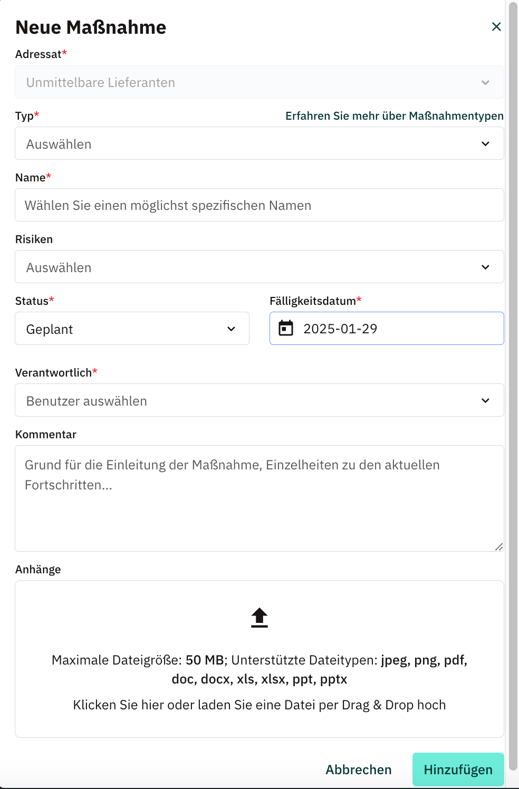The width and height of the screenshot is (519, 789).
Task: Click the Hinzufügen button
Action: [x=458, y=769]
